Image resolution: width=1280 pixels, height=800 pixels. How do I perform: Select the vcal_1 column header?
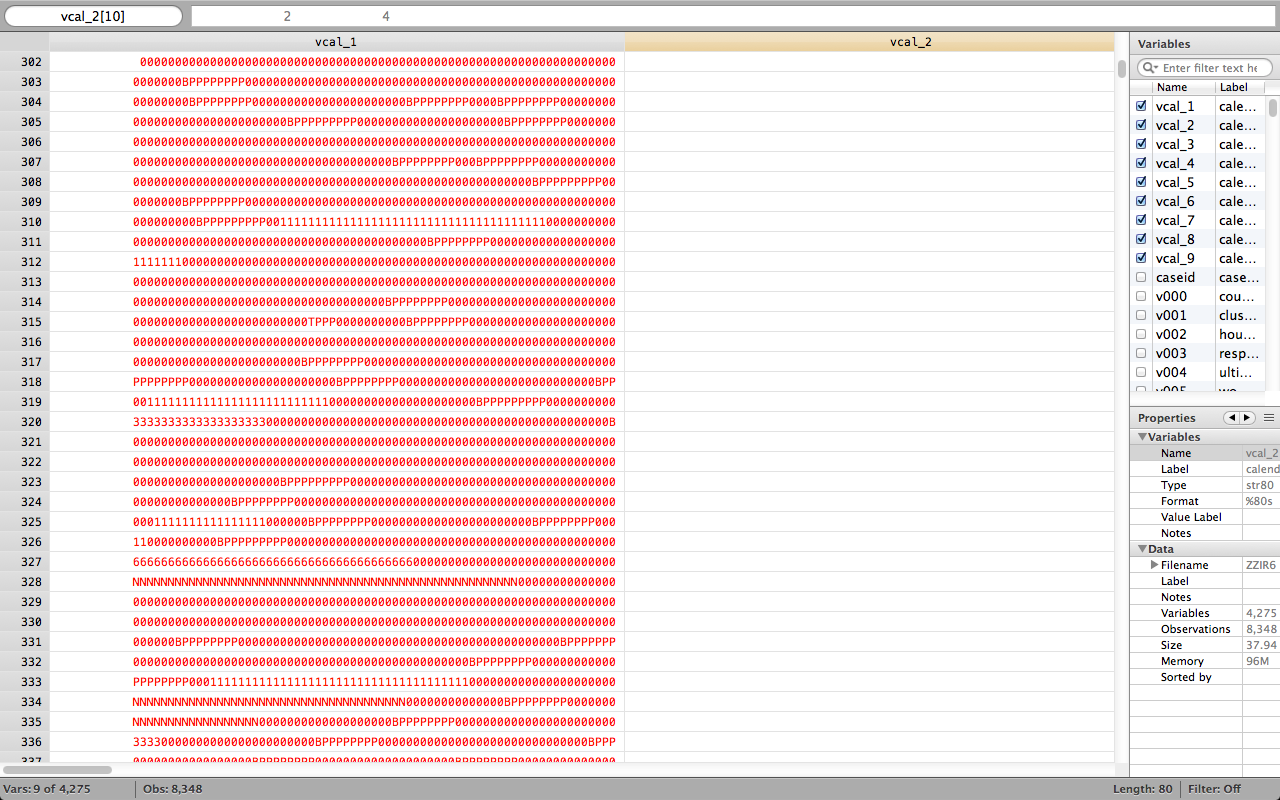pyautogui.click(x=336, y=42)
